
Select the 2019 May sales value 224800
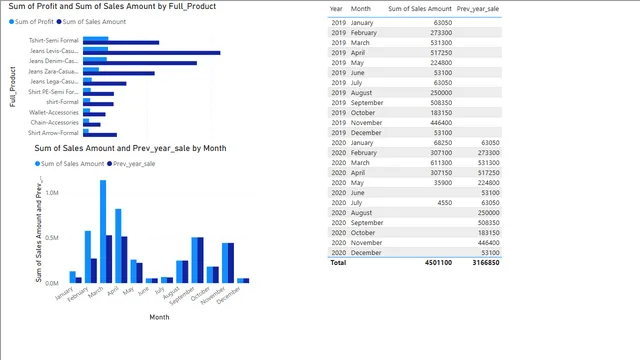coord(441,63)
